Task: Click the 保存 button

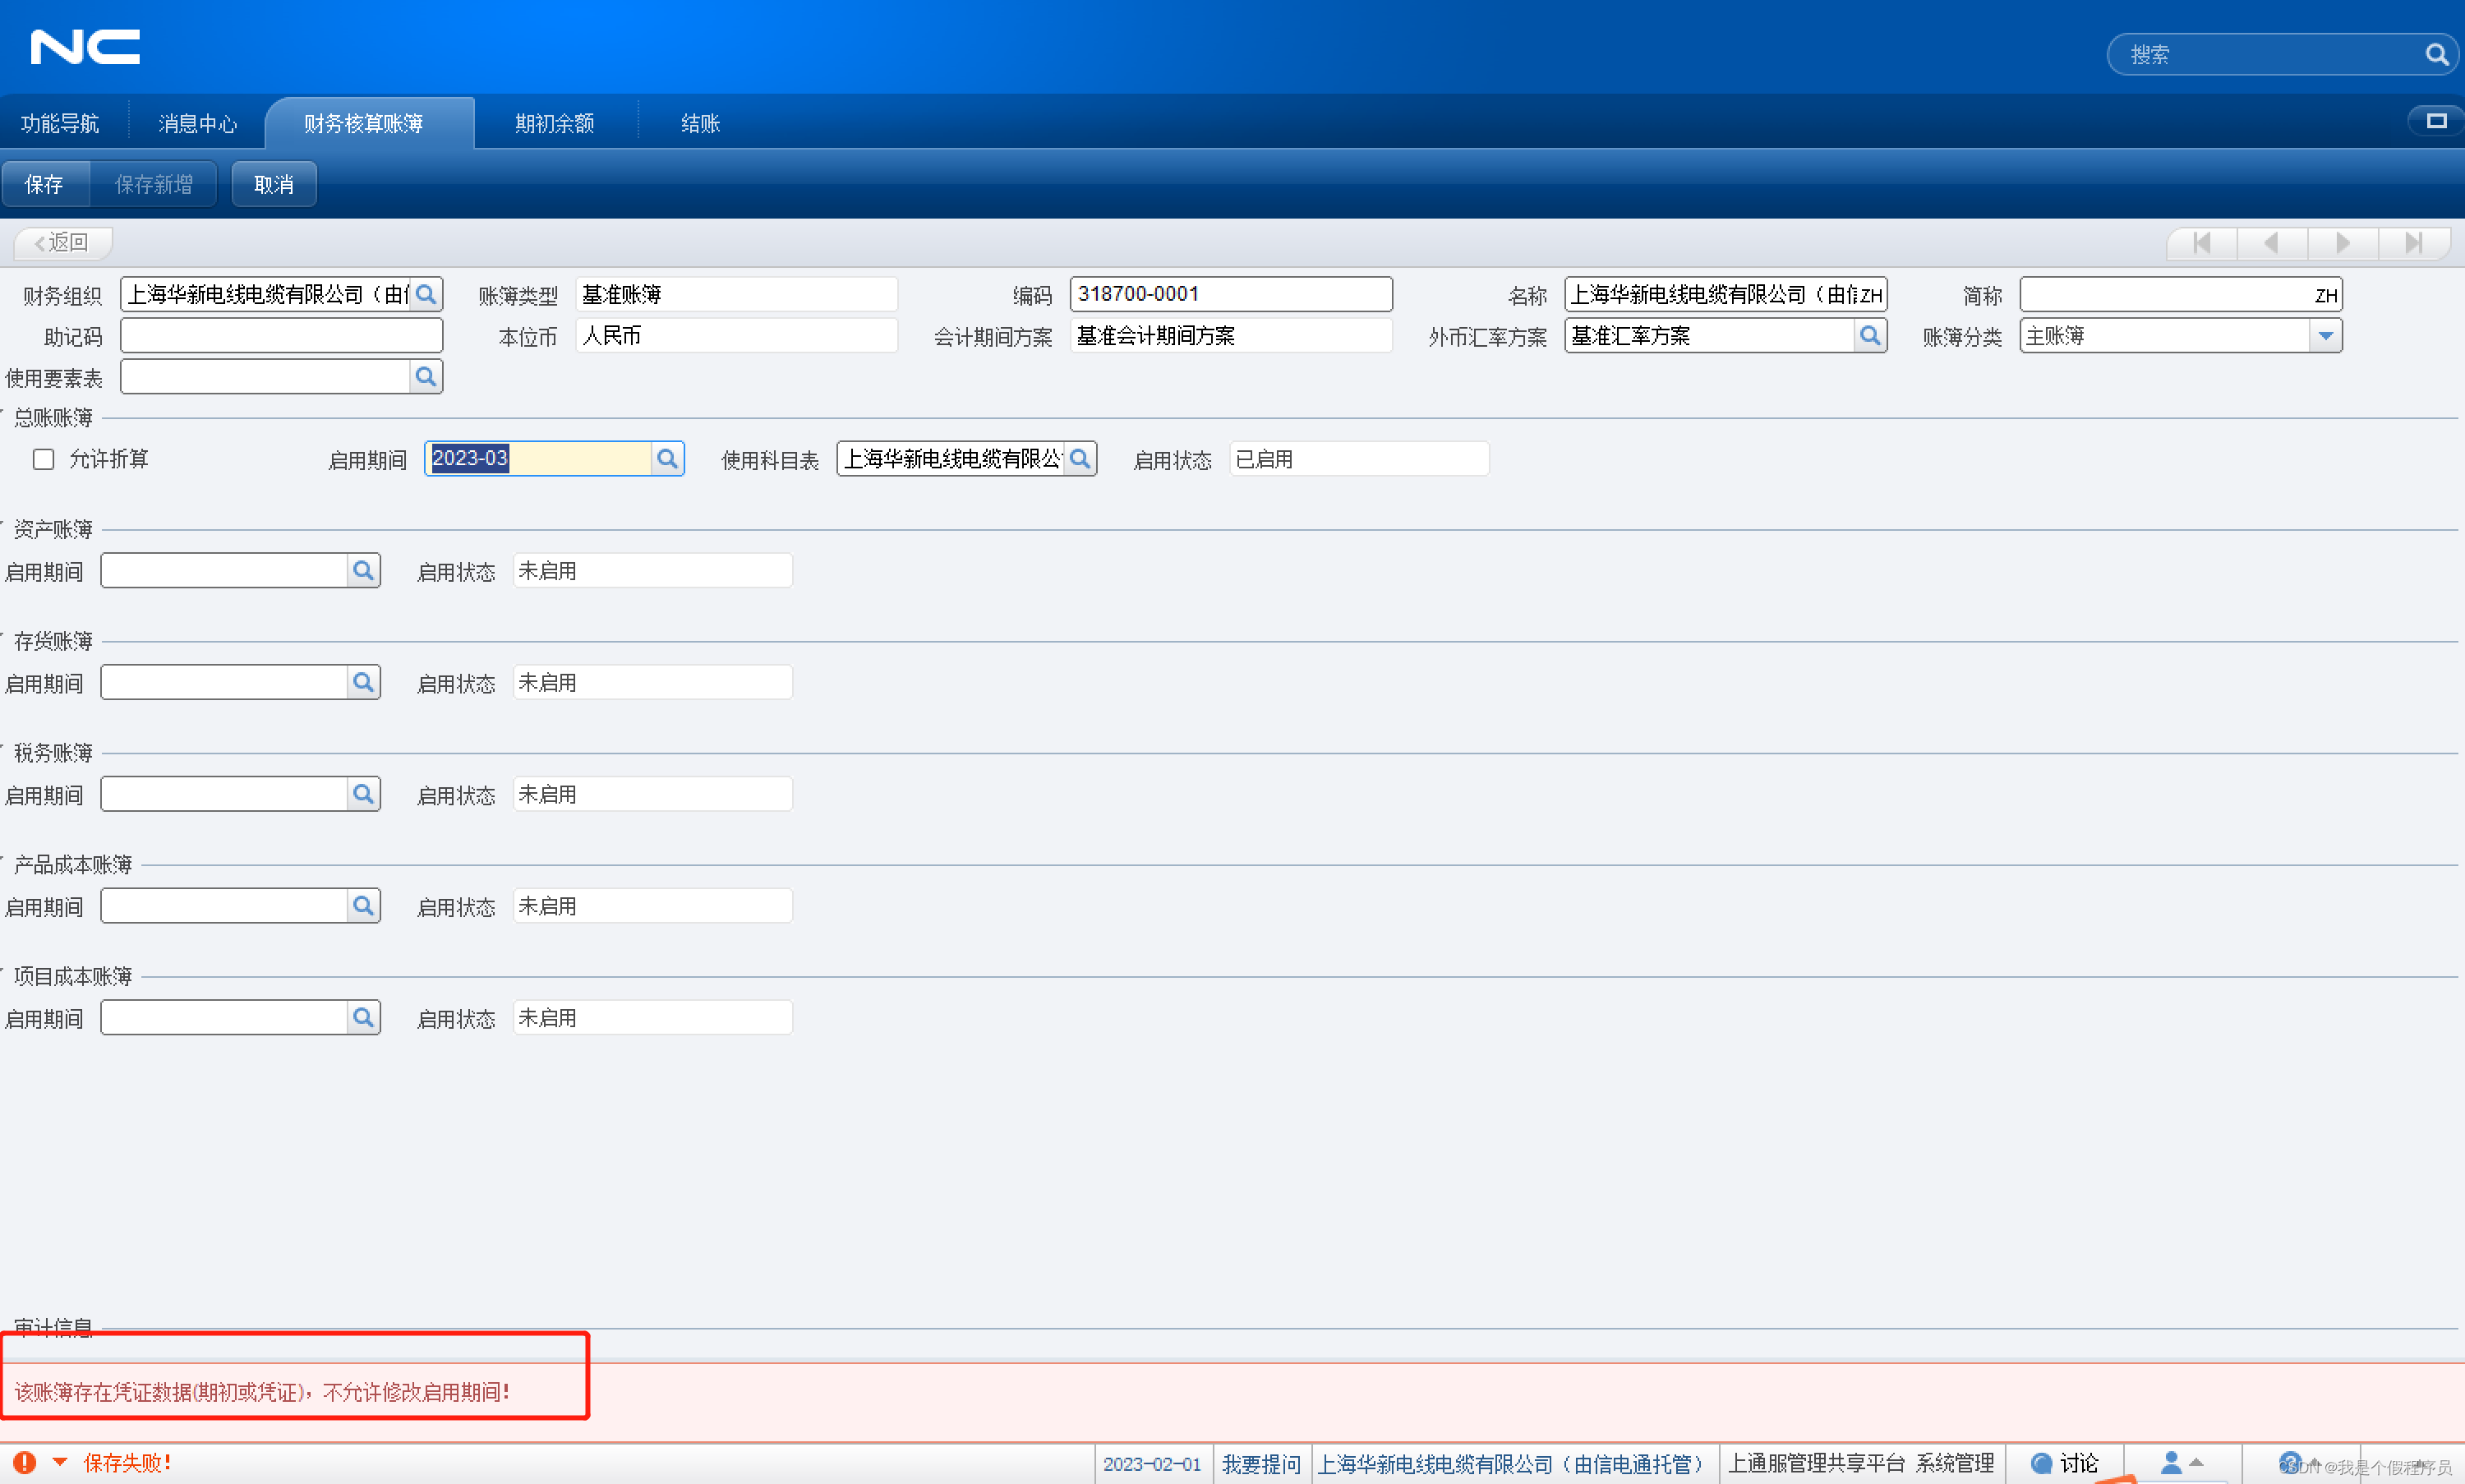Action: [44, 185]
